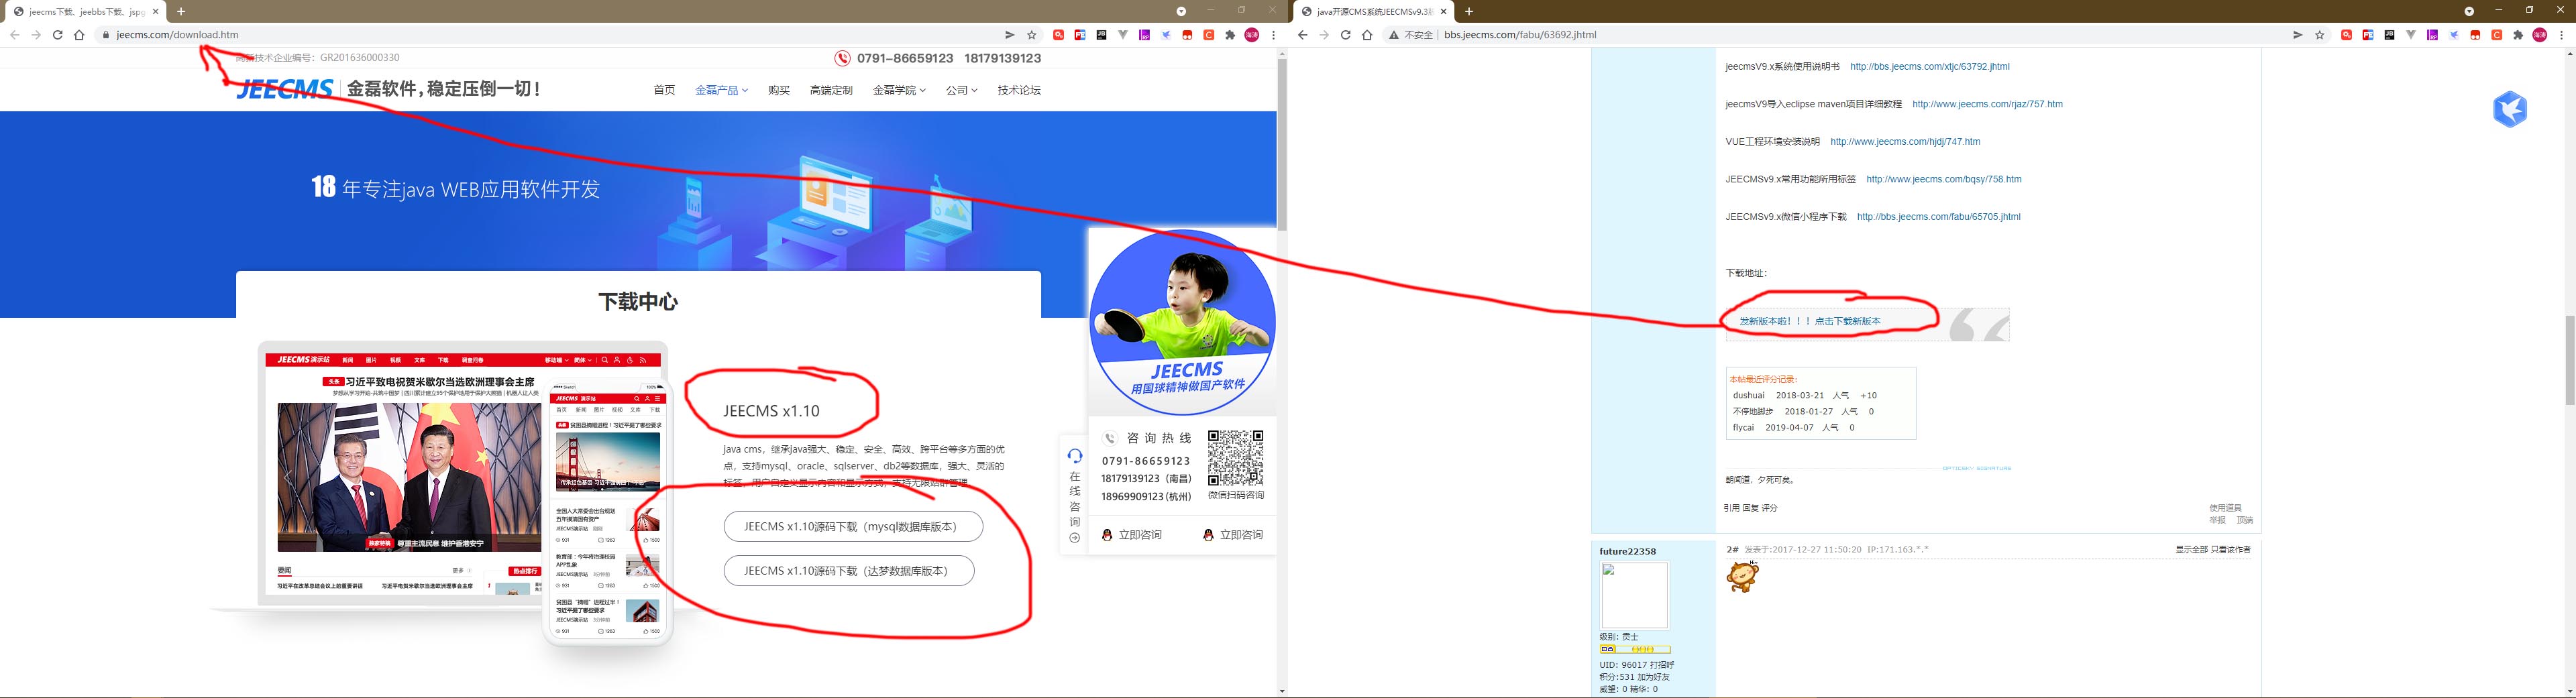Open the bqsy/758.htm tags link

1943,180
